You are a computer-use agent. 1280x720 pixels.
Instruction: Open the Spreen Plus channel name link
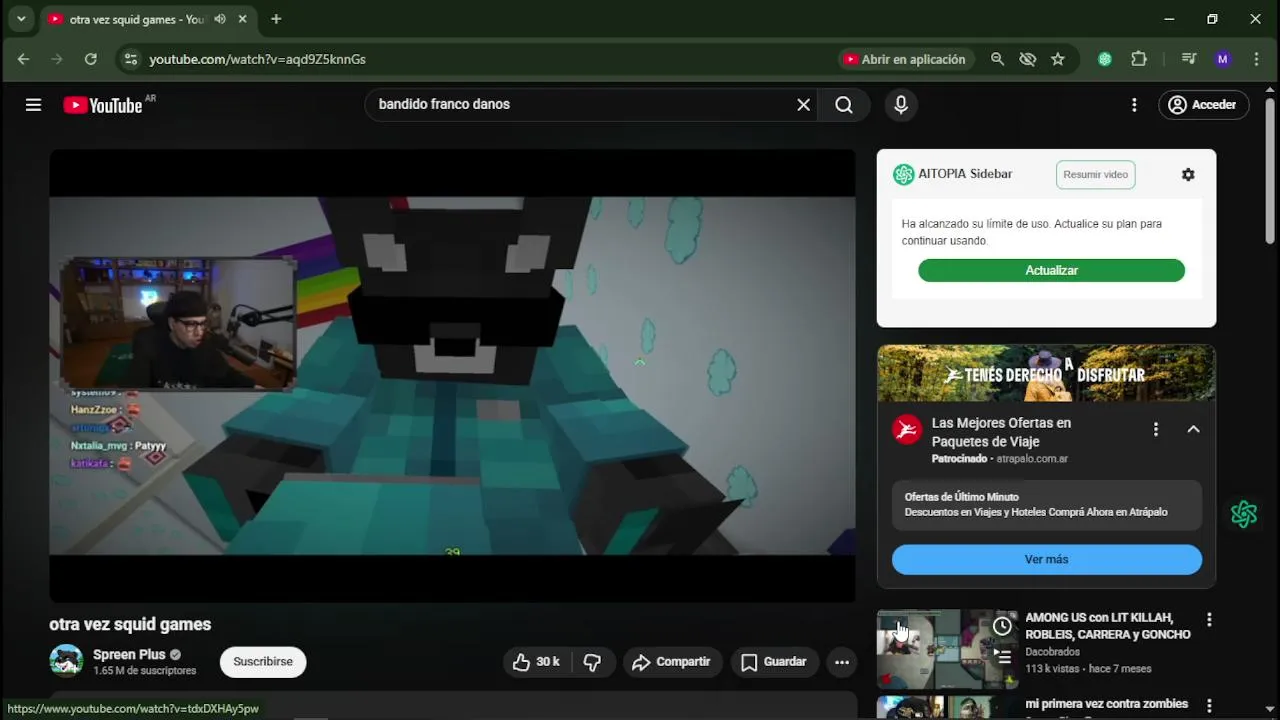pos(129,655)
